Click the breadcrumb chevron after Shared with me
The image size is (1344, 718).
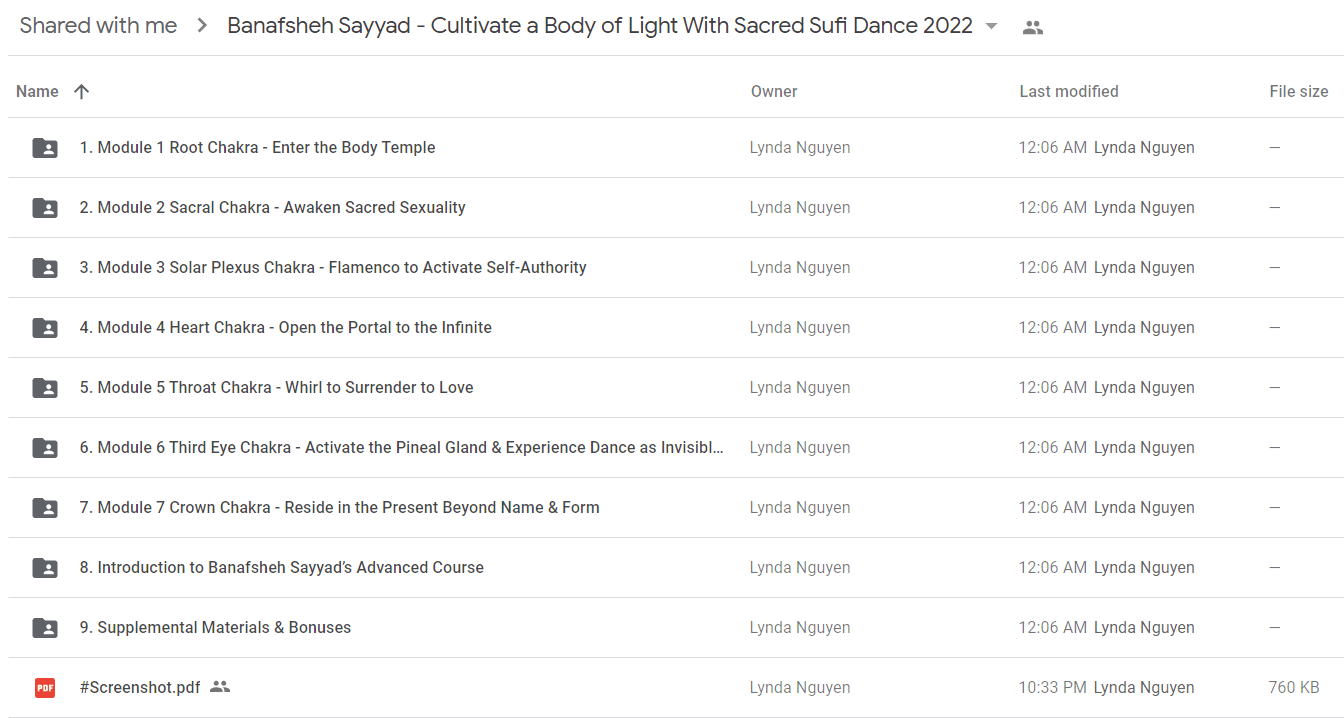point(203,27)
